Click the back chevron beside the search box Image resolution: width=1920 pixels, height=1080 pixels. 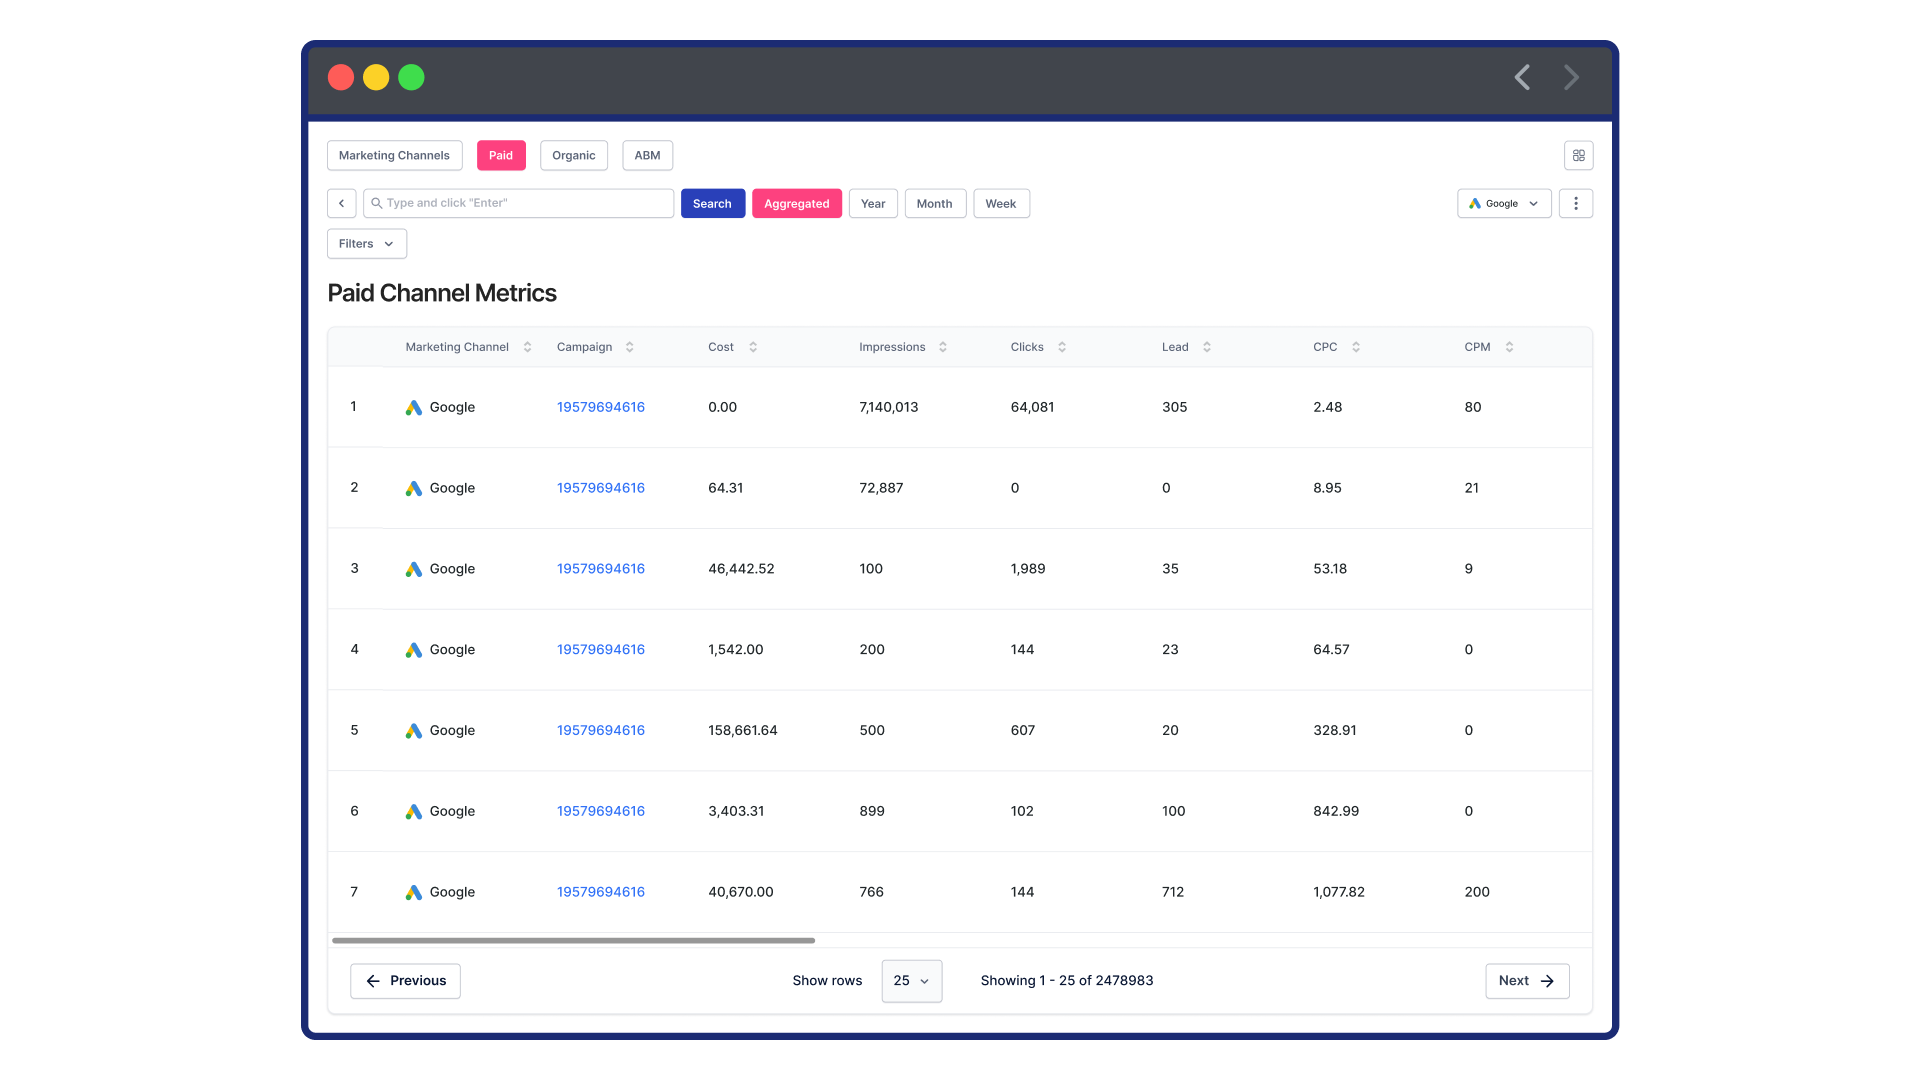coord(341,203)
